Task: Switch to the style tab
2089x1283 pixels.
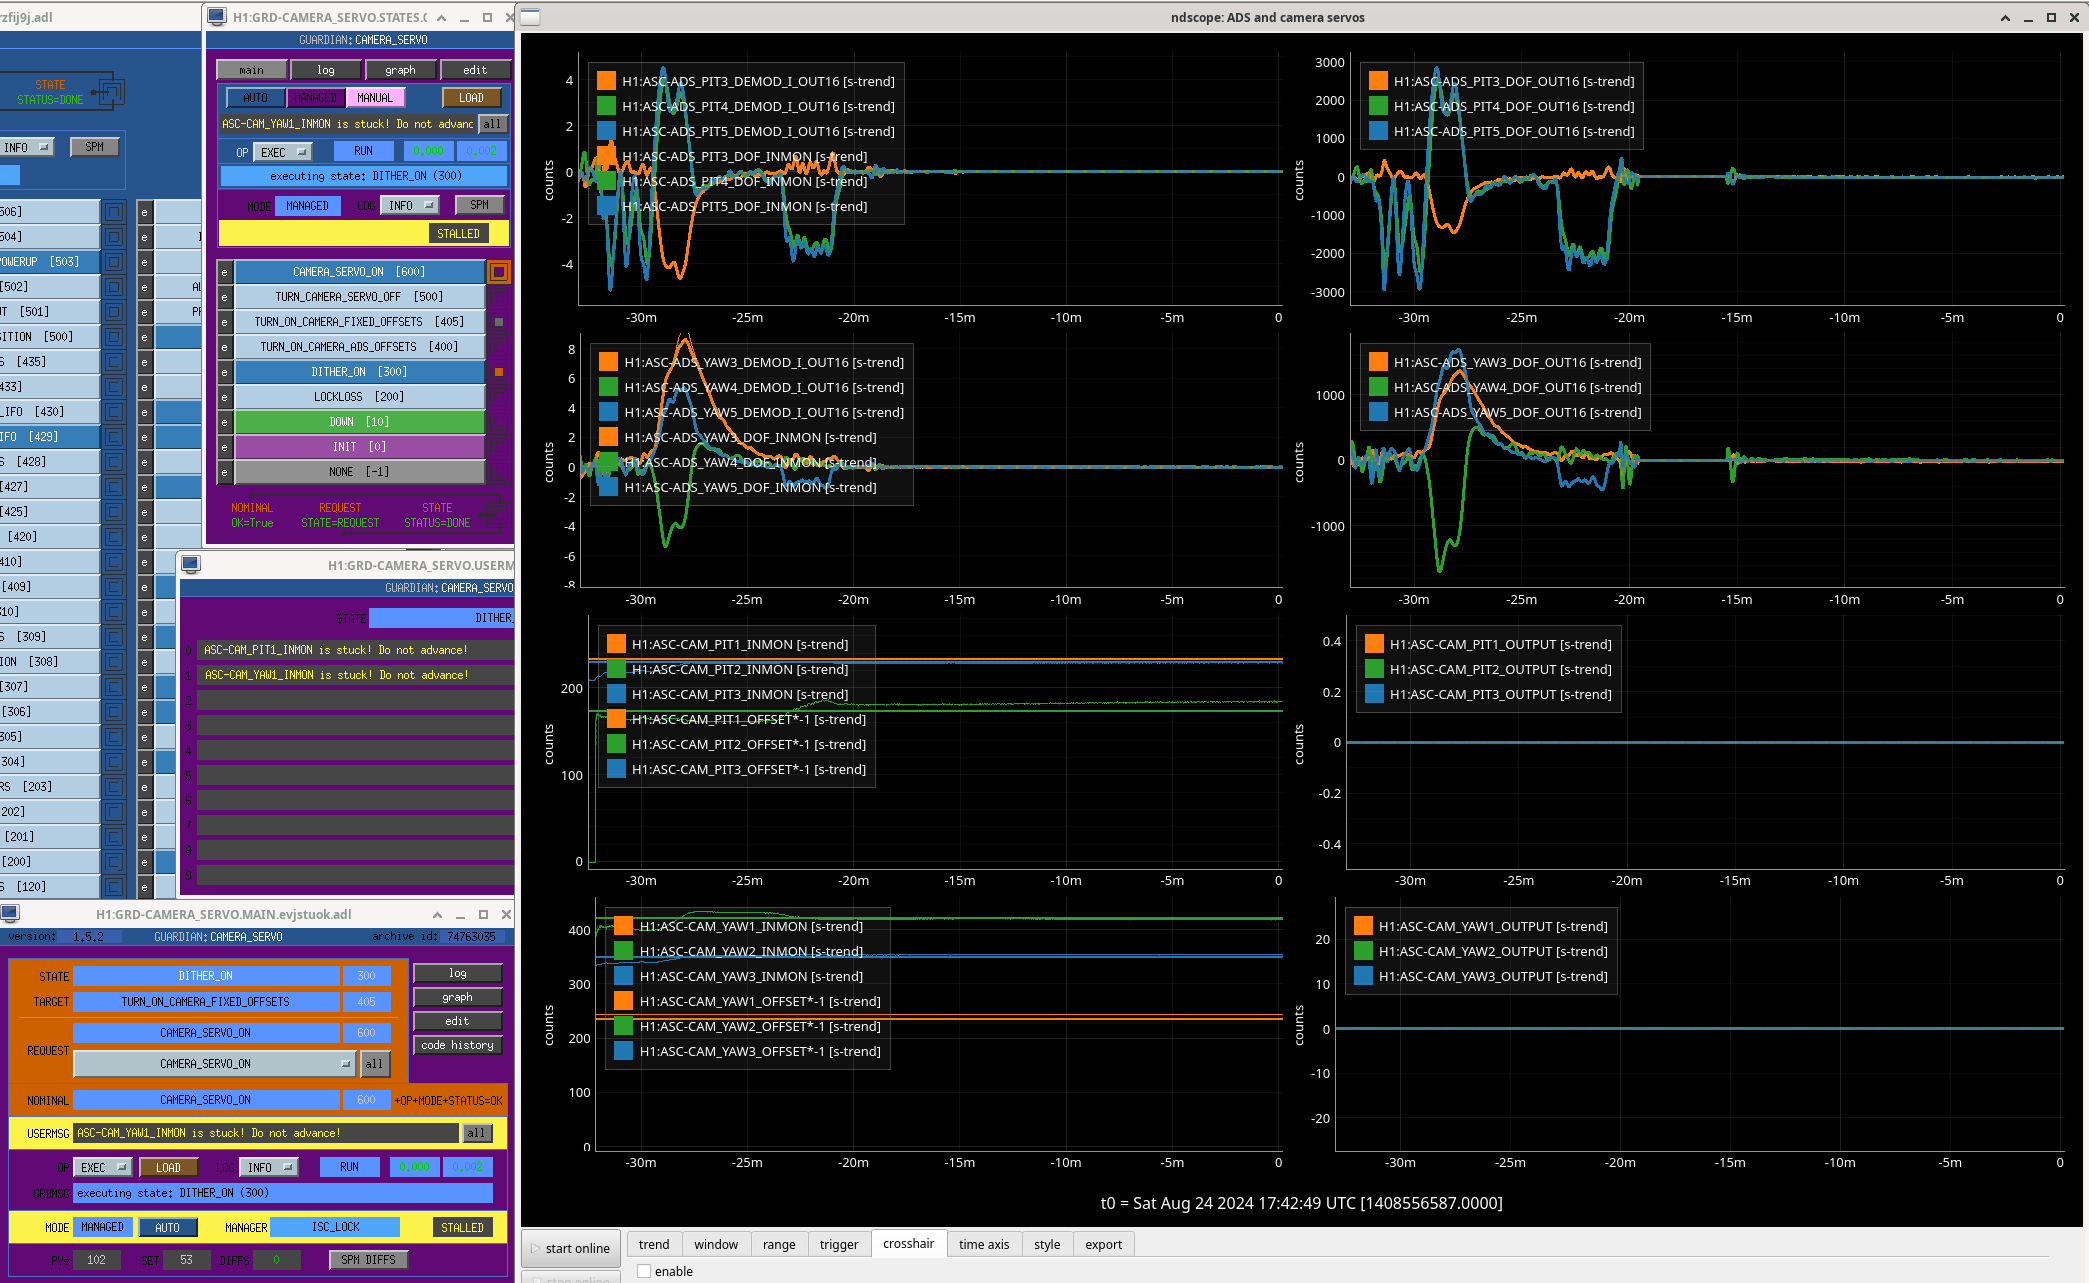Action: pyautogui.click(x=1047, y=1244)
